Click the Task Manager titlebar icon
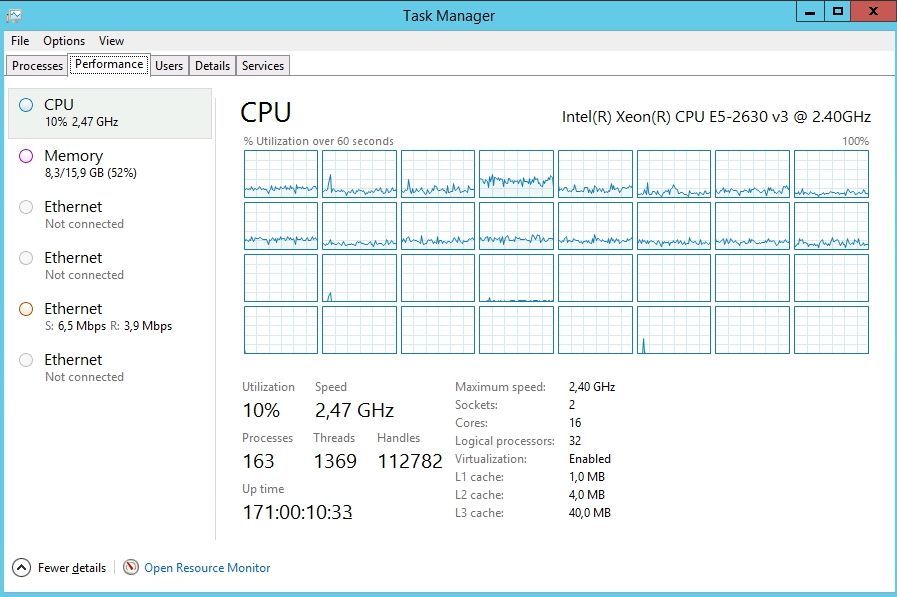The width and height of the screenshot is (897, 597). tap(13, 14)
